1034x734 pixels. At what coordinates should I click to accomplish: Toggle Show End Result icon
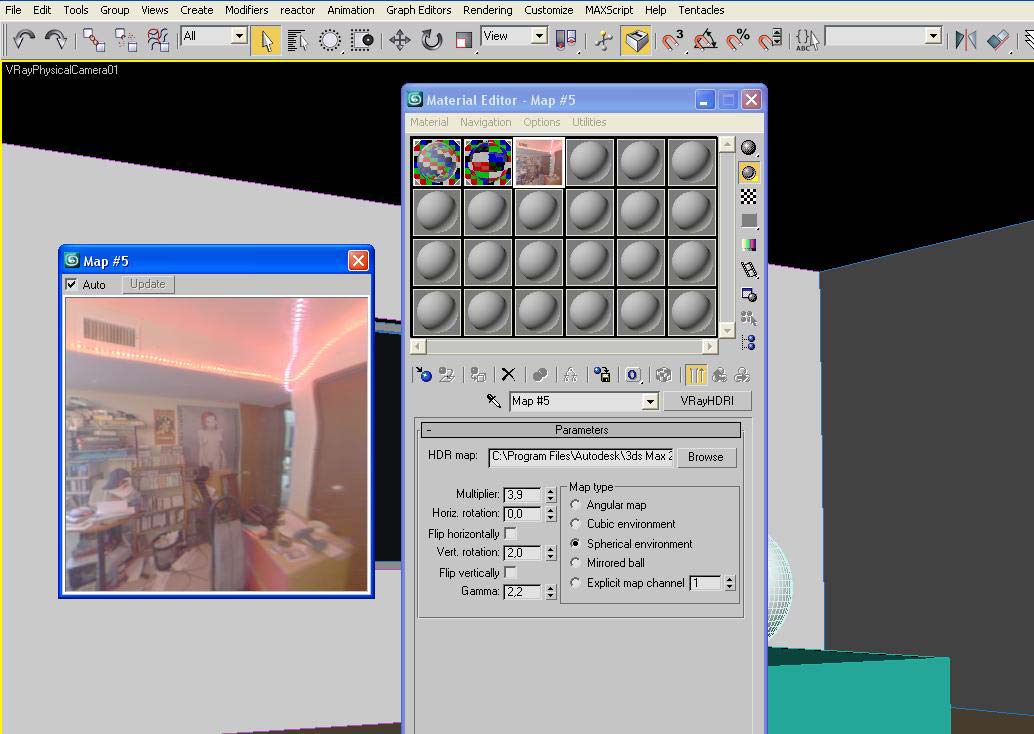(x=695, y=375)
